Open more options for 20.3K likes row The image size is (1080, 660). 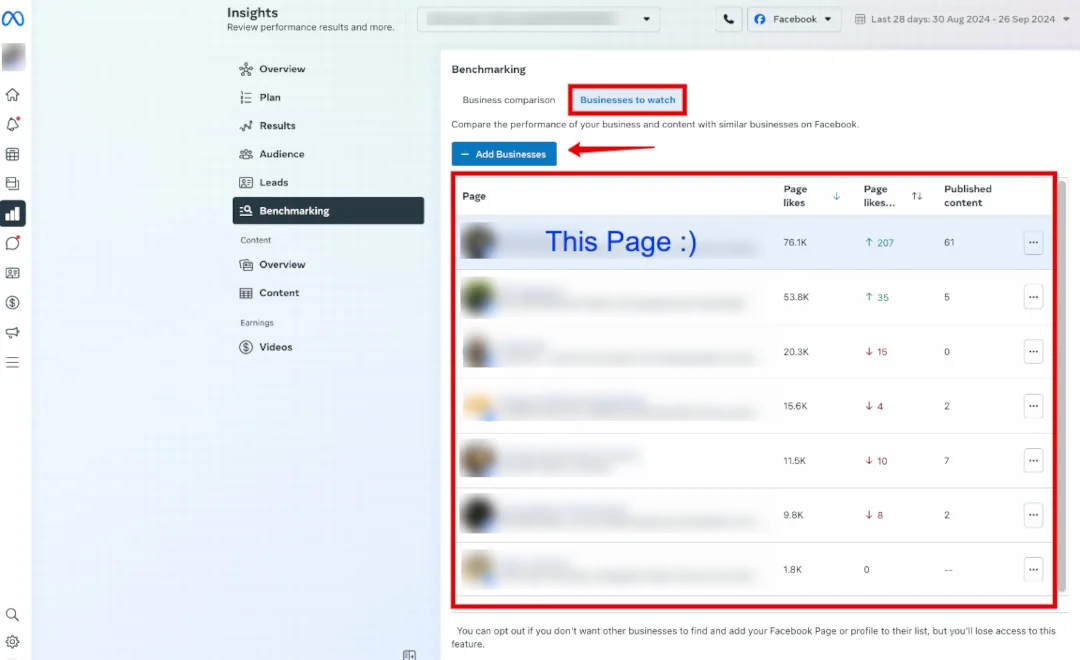click(x=1033, y=351)
